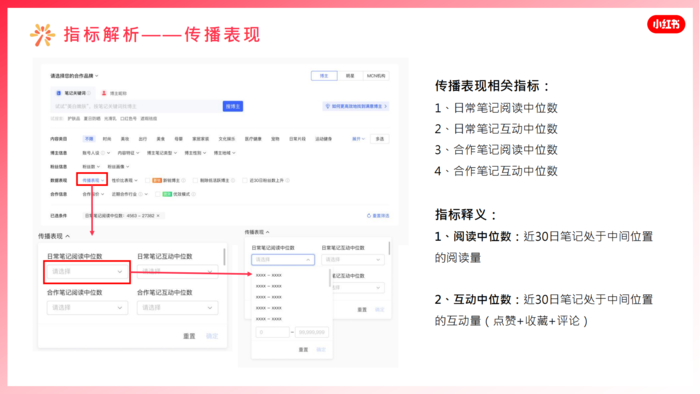This screenshot has width=700, height=394.
Task: Click the note icon beside 笔记关键词
Action: pyautogui.click(x=58, y=93)
